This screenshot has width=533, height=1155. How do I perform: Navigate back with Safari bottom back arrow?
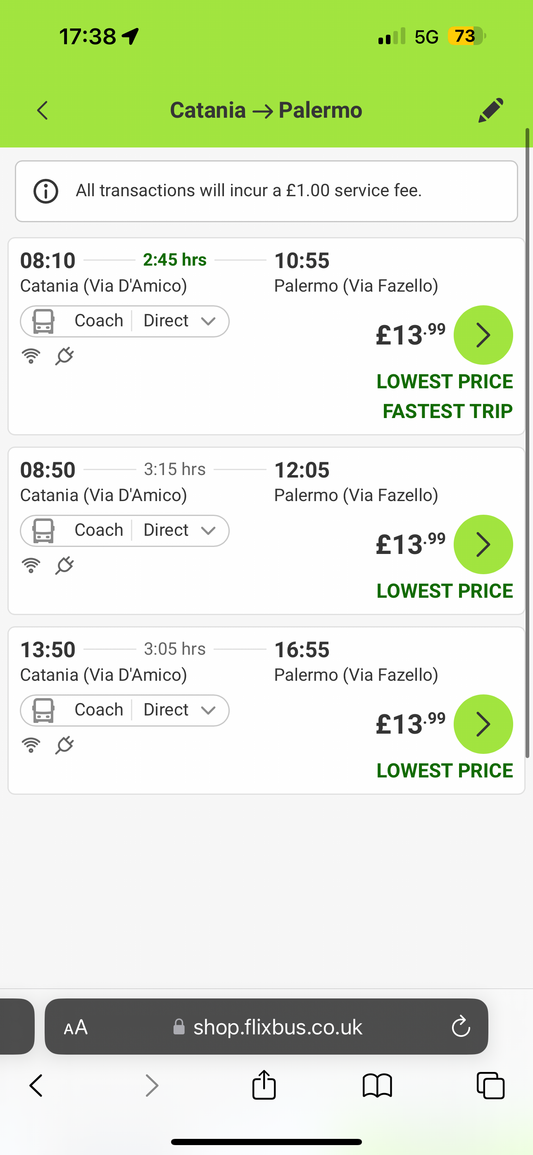point(36,1086)
